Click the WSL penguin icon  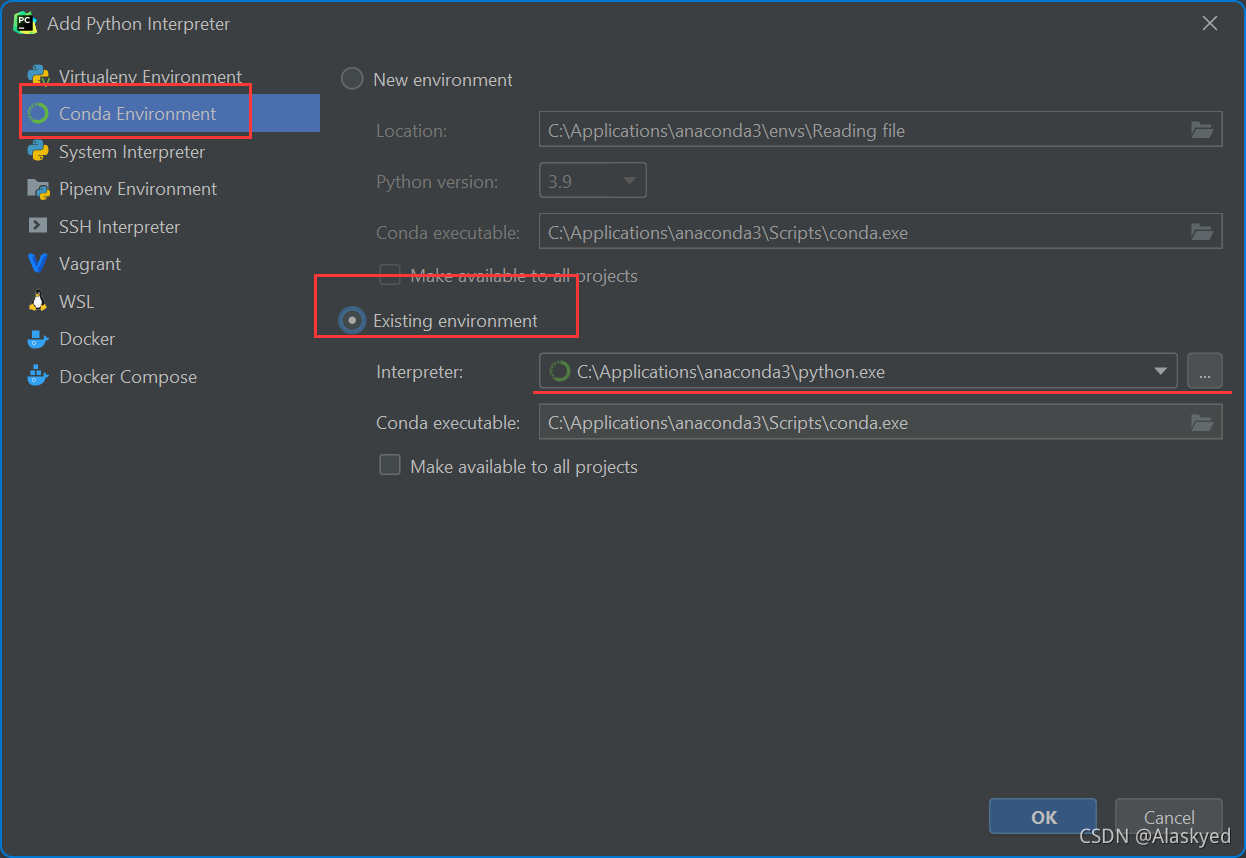(x=39, y=301)
